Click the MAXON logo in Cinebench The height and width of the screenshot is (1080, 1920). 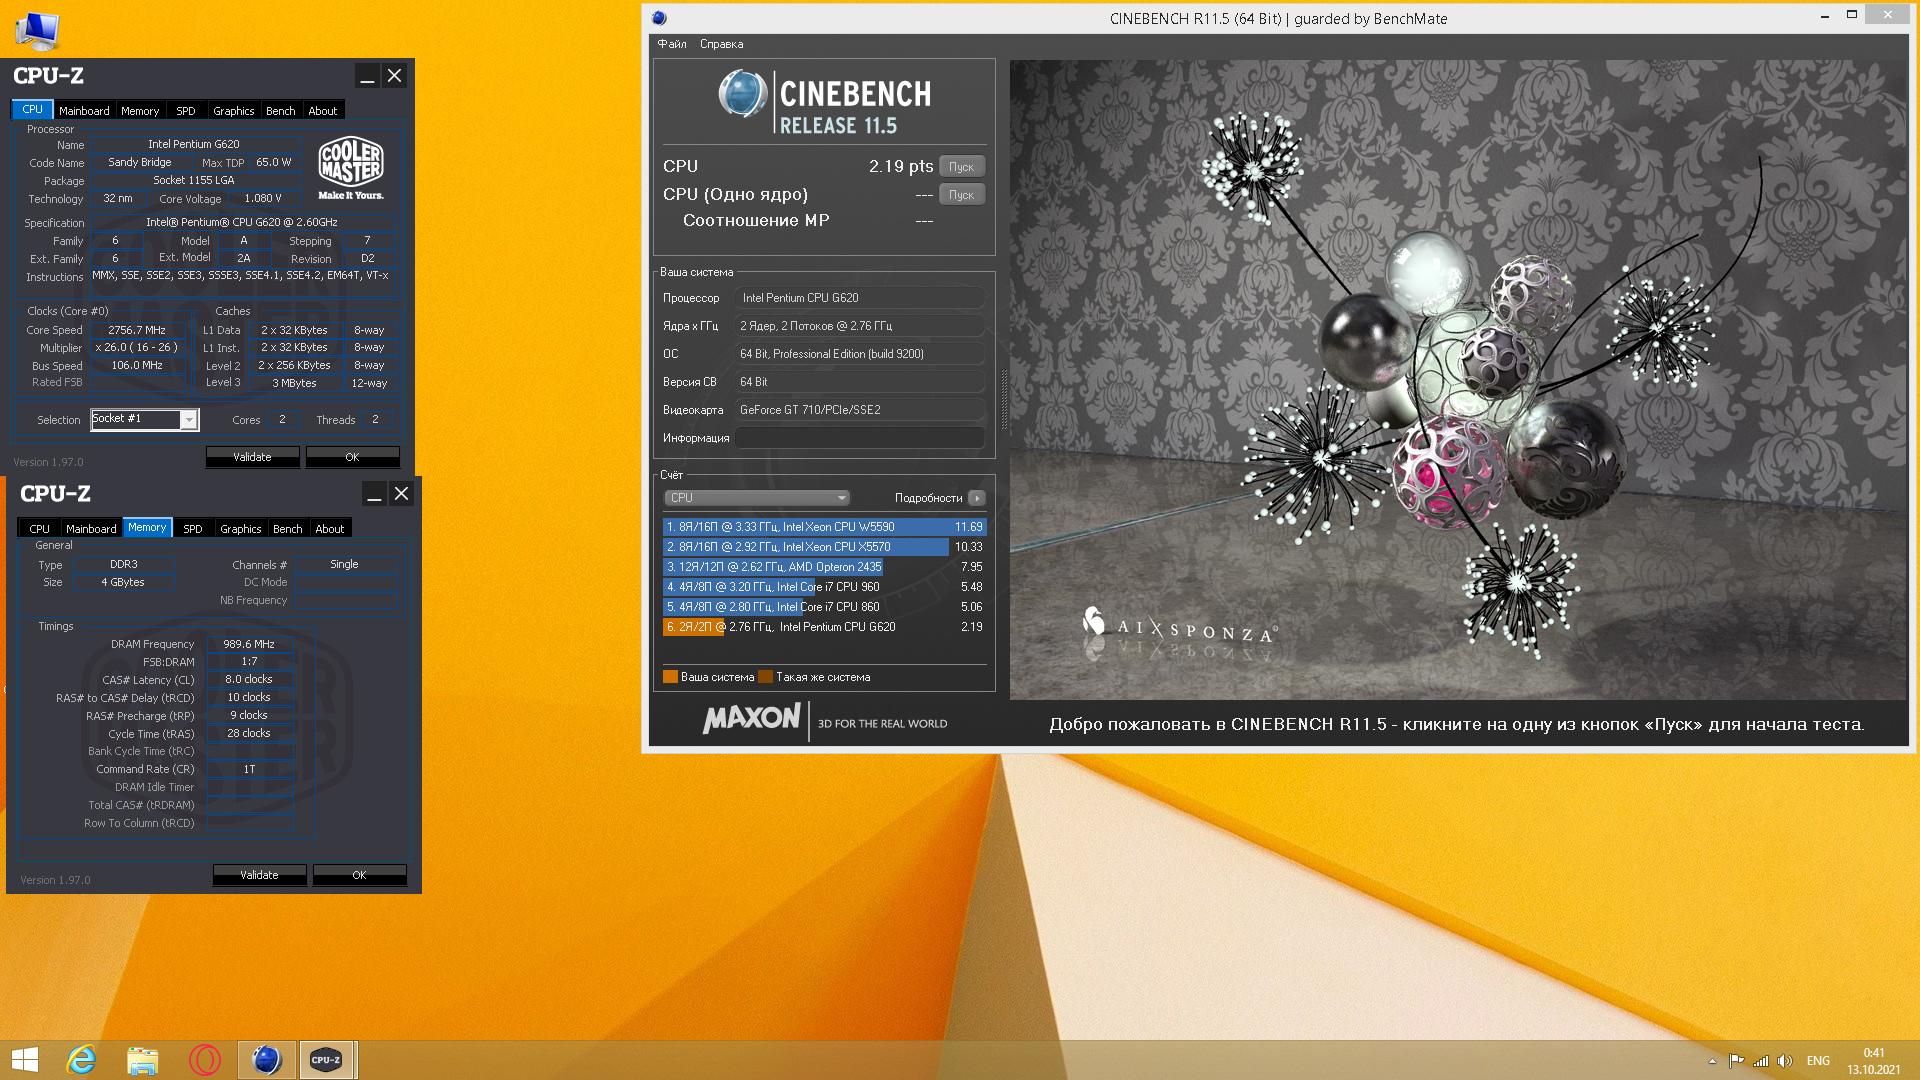pos(752,720)
